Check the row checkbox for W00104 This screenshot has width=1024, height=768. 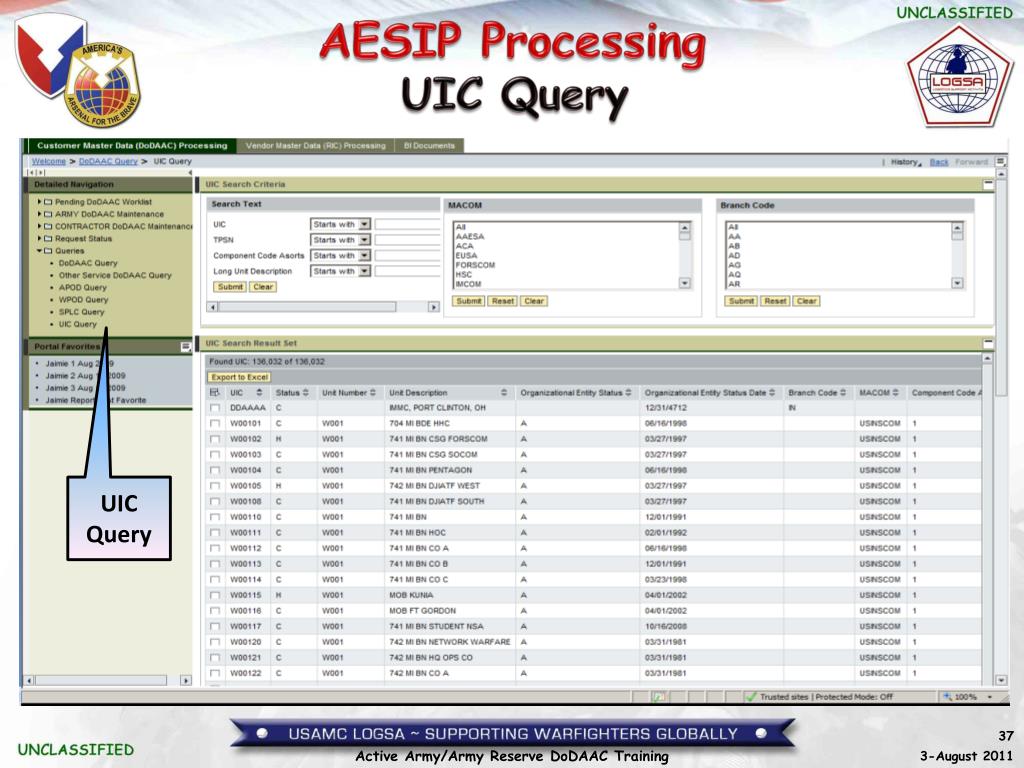tap(215, 470)
